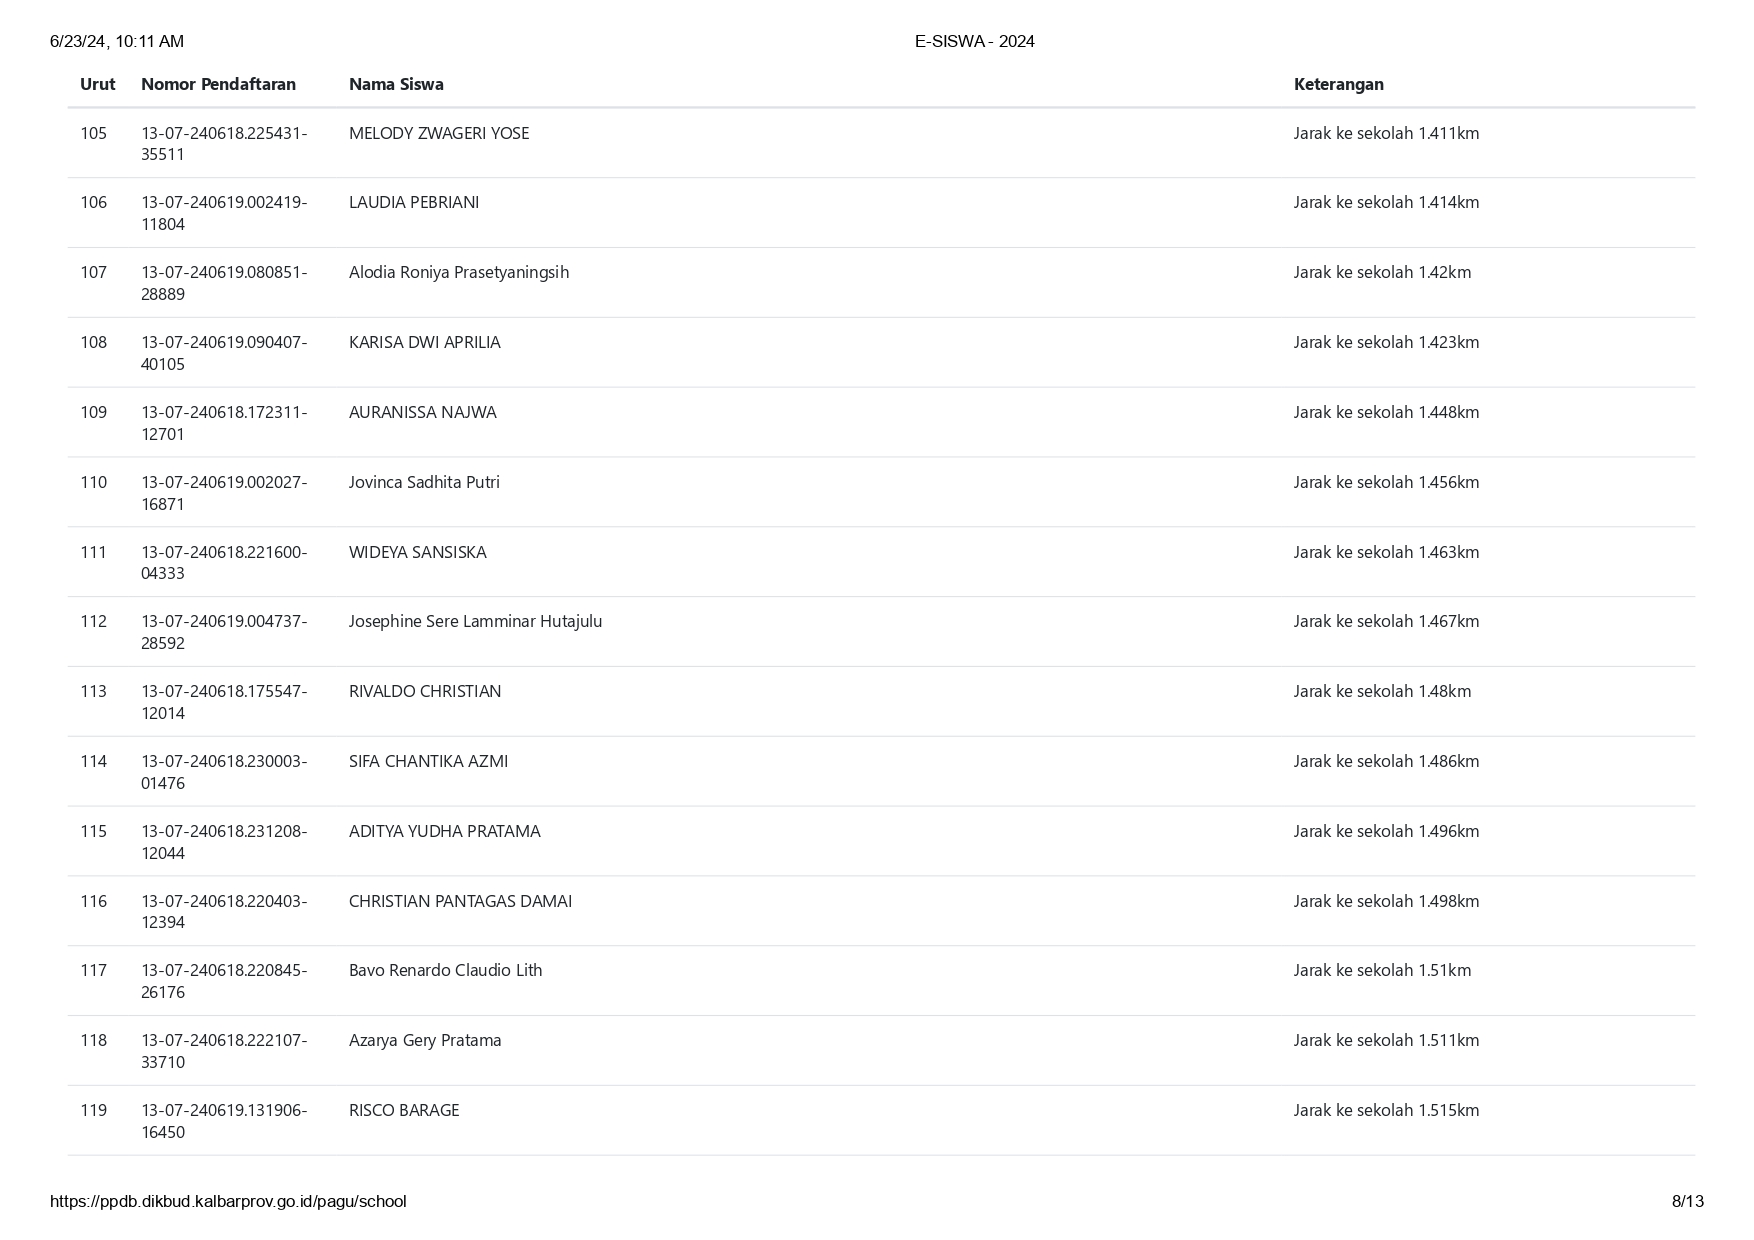Click 'Jarak ke sekolah 1.42km'
Viewport: 1754px width, 1240px height.
coord(1382,272)
